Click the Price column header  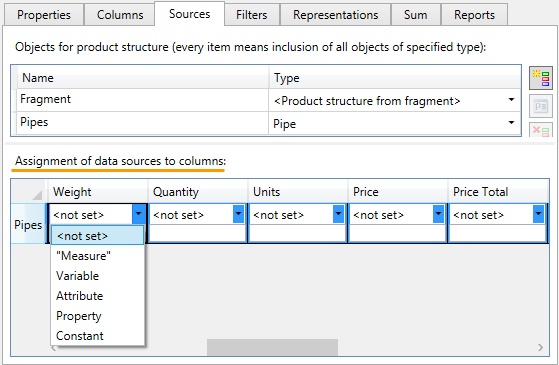click(x=398, y=192)
